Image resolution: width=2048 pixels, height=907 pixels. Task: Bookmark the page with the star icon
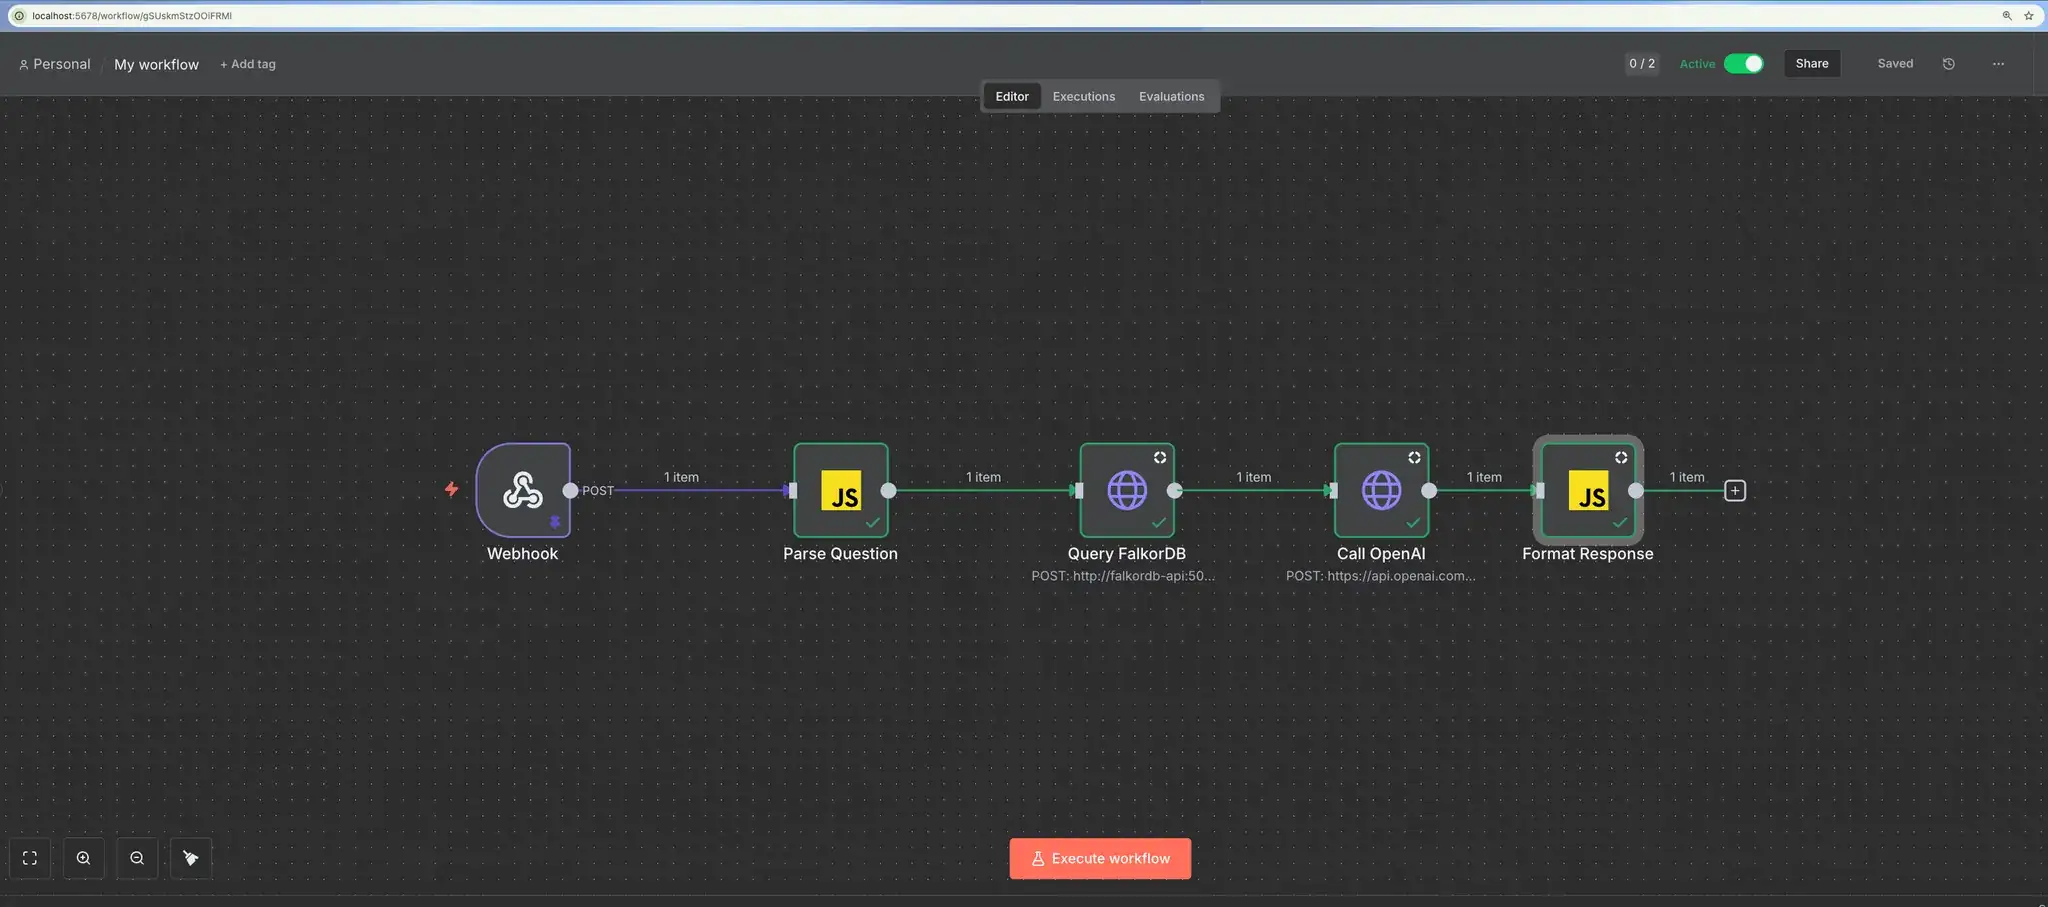pos(2031,15)
